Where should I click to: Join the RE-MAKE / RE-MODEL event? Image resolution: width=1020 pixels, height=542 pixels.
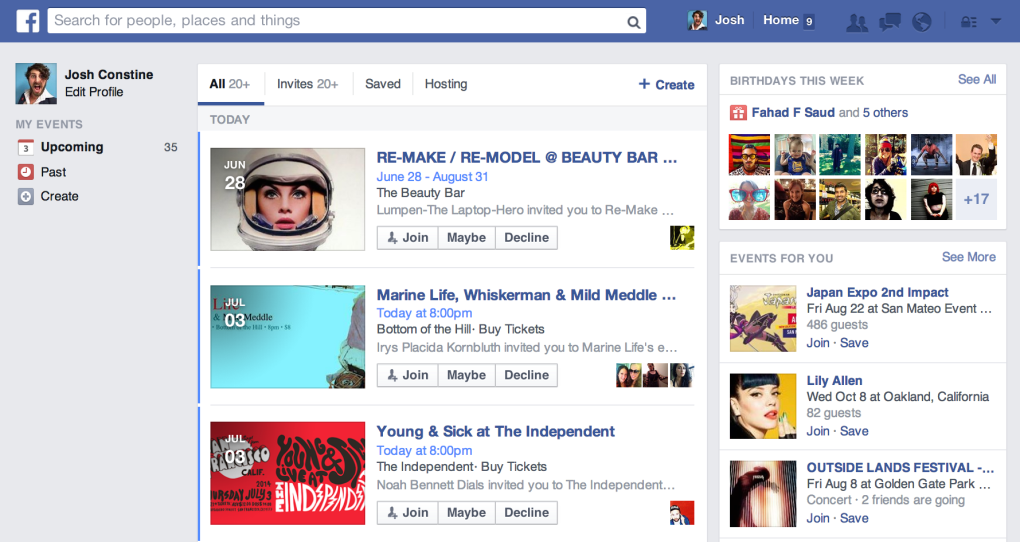408,237
